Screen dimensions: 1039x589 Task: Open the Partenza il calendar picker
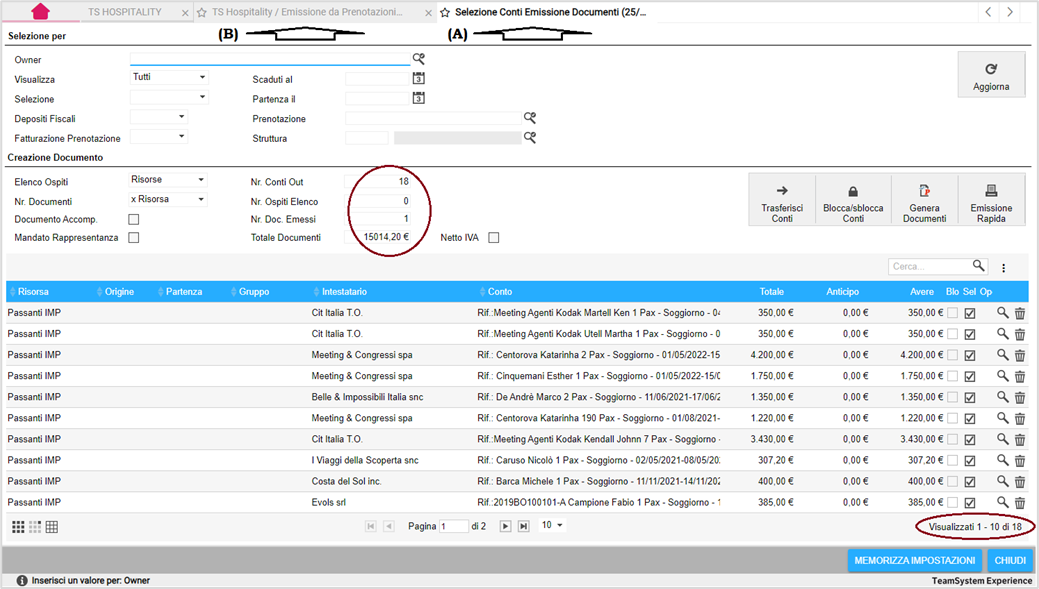(418, 98)
